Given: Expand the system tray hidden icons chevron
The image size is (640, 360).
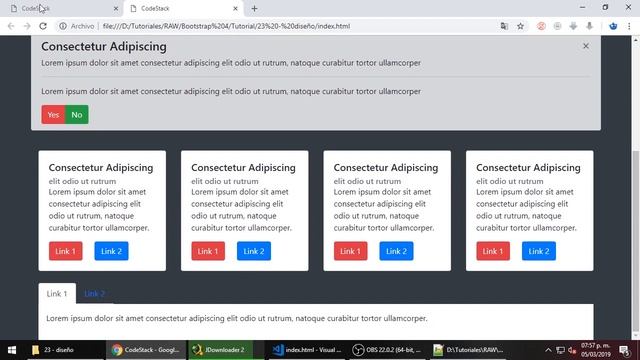Looking at the screenshot, I should [x=548, y=350].
